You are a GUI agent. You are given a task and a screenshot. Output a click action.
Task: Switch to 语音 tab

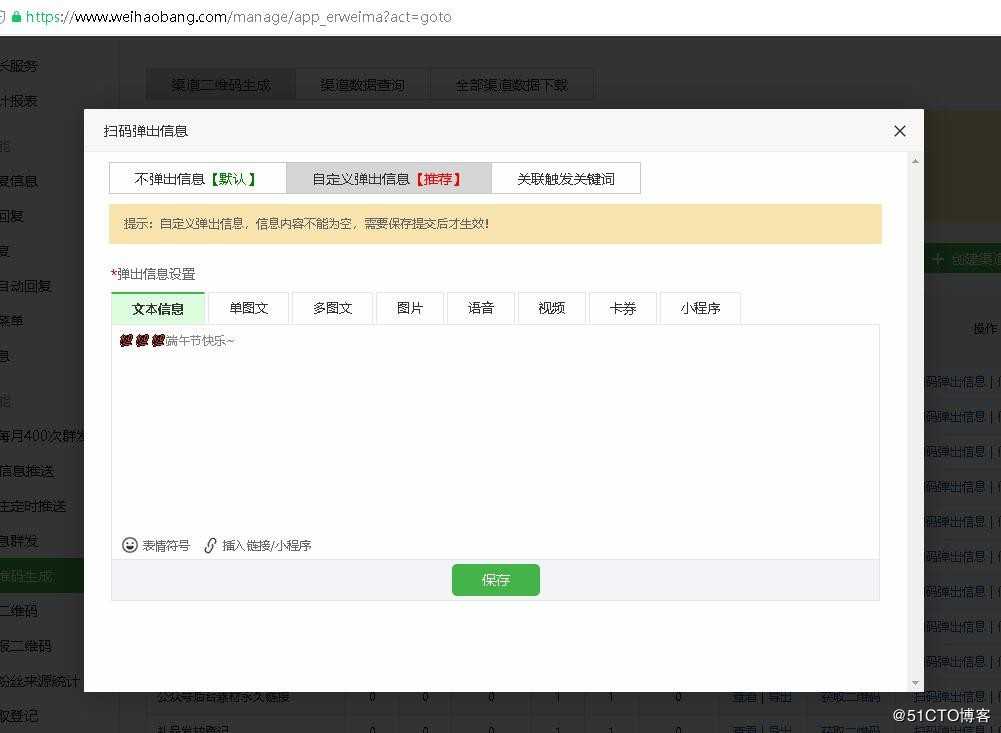pyautogui.click(x=481, y=308)
